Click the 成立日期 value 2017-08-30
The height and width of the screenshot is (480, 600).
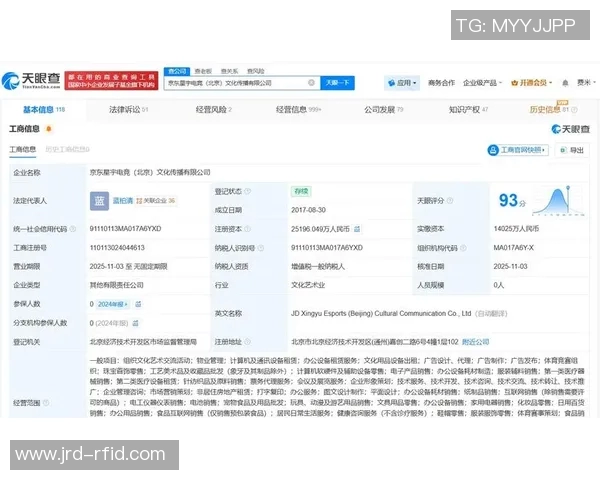coord(308,210)
